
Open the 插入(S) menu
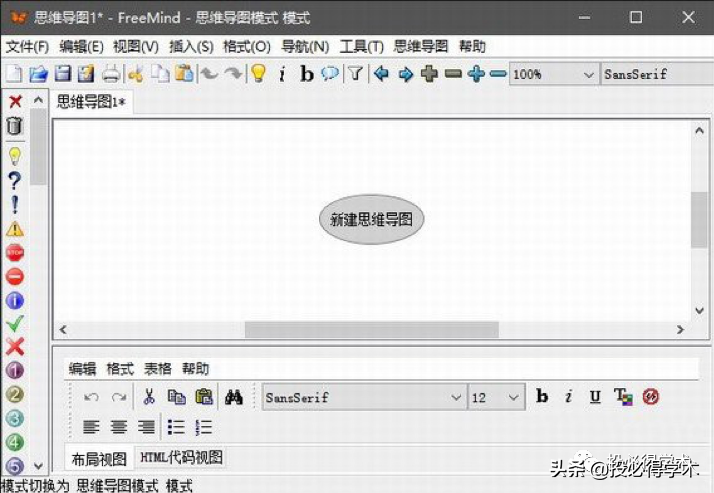pyautogui.click(x=191, y=46)
